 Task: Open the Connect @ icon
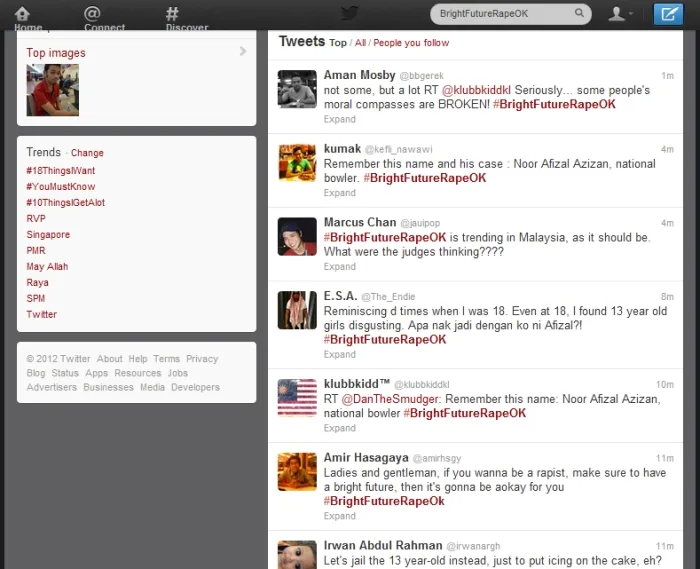92,15
